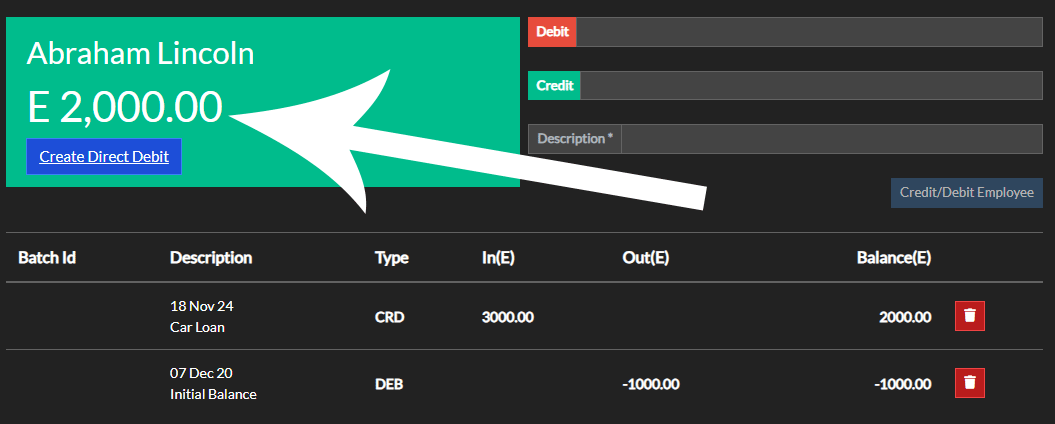Image resolution: width=1055 pixels, height=424 pixels.
Task: Select the Batch Id column header
Action: coord(47,258)
